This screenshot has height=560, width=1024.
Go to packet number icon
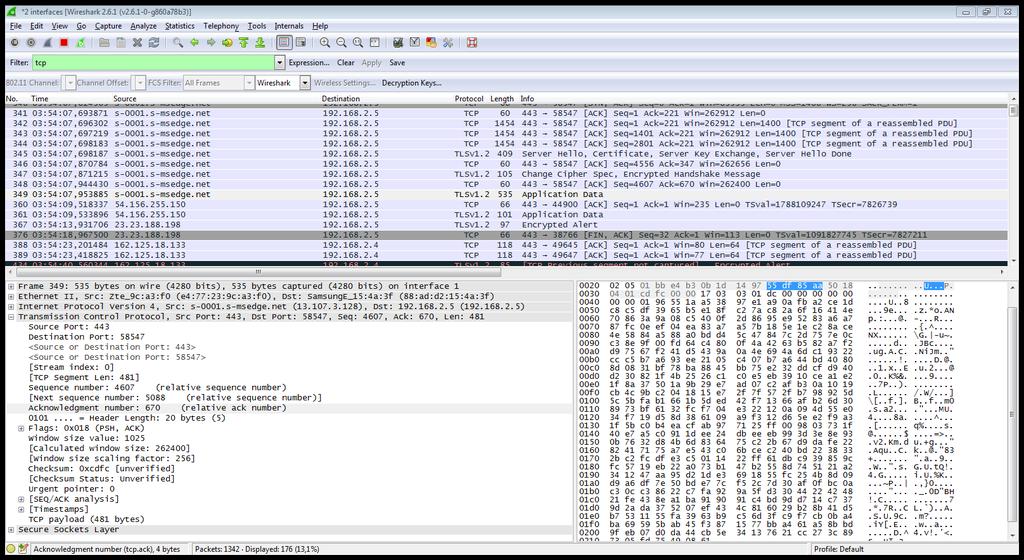tap(227, 42)
